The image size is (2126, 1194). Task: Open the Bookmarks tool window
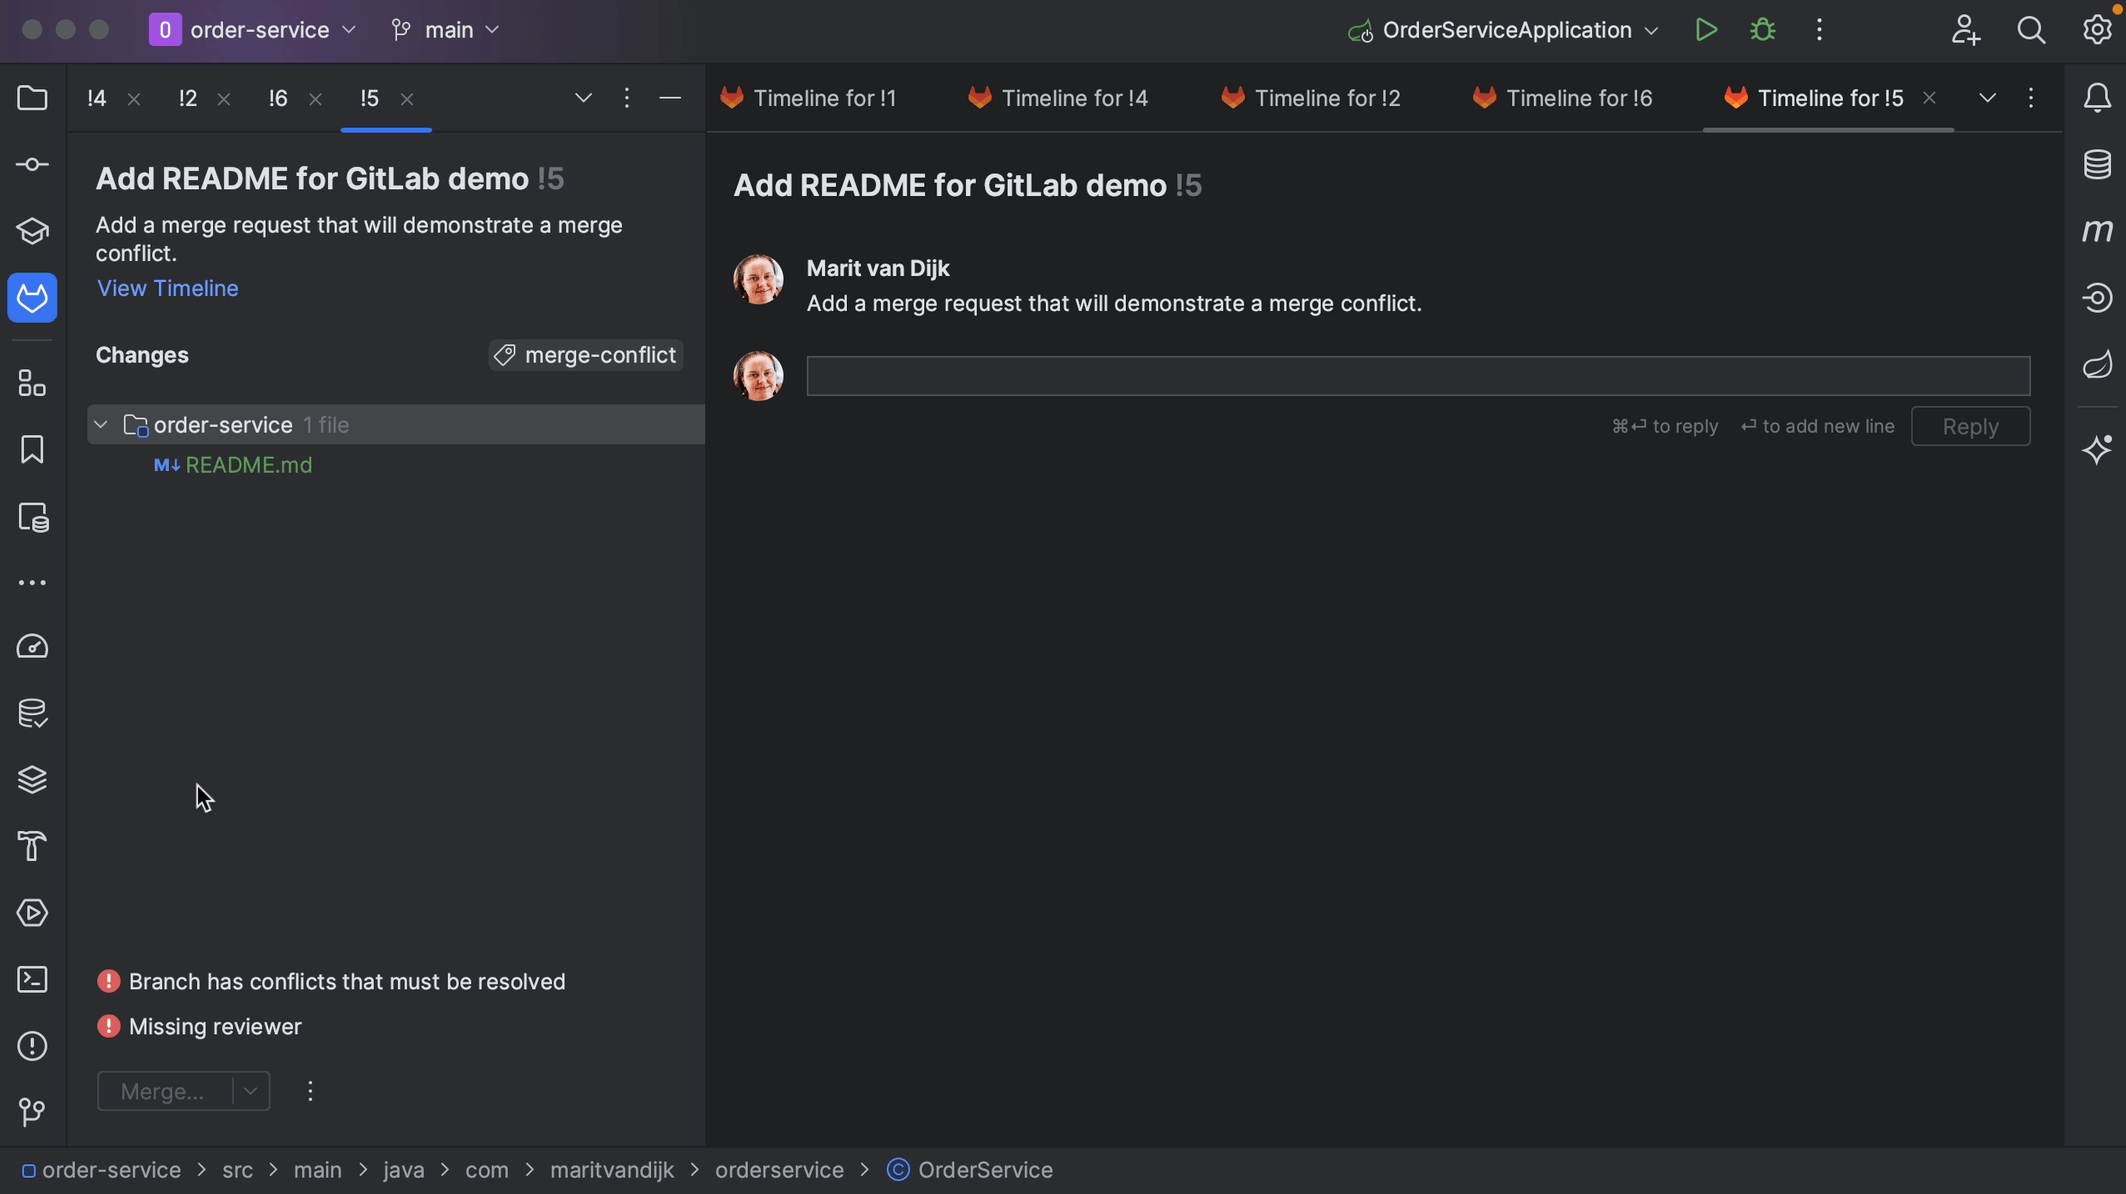point(32,450)
